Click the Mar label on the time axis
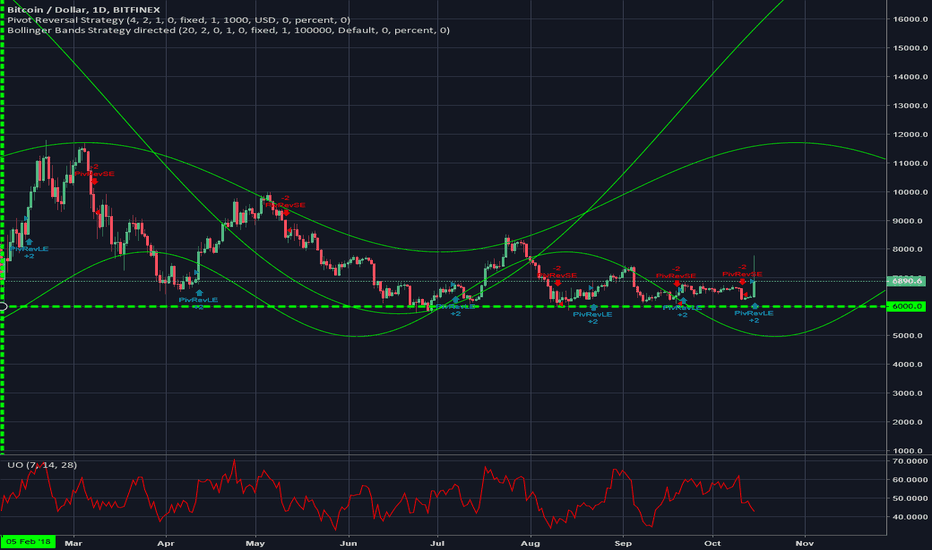Screen dimensions: 932x550 73,543
